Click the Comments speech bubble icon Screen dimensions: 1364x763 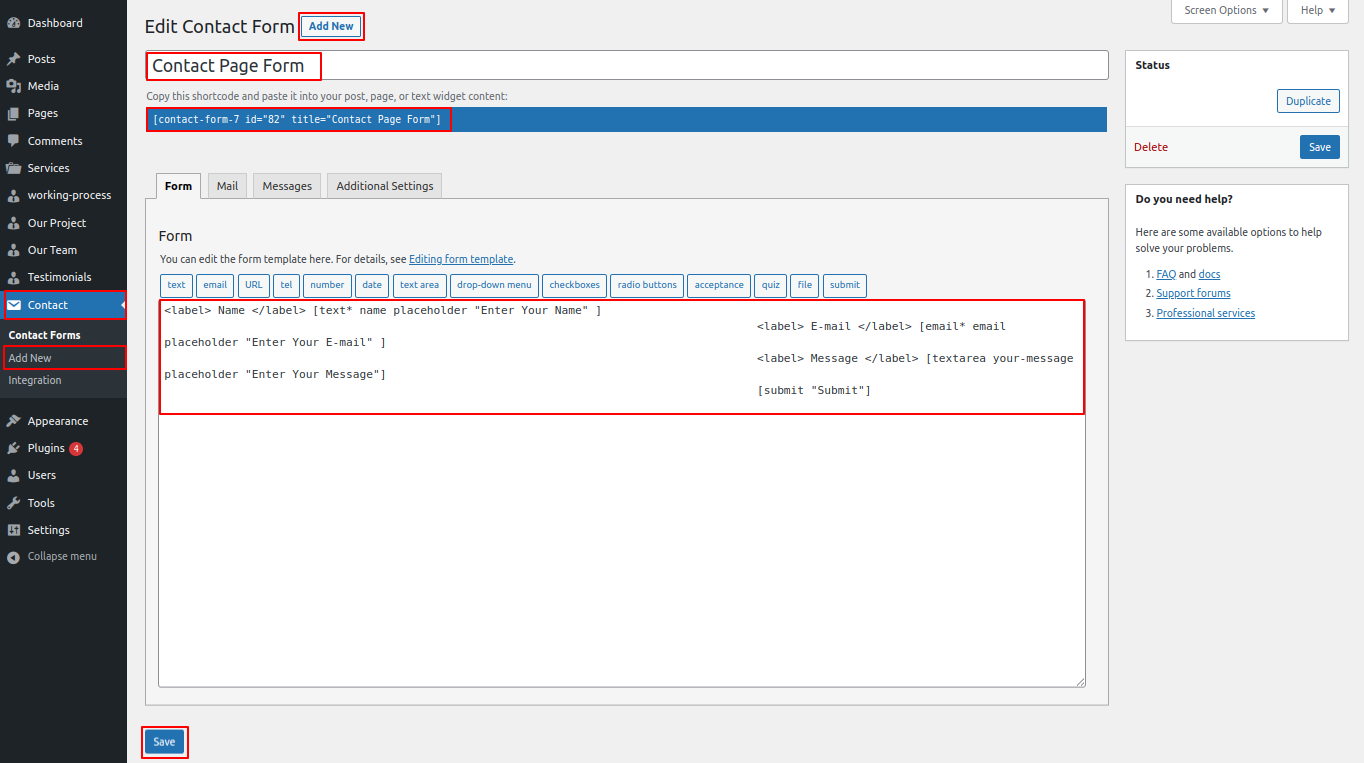[x=14, y=141]
